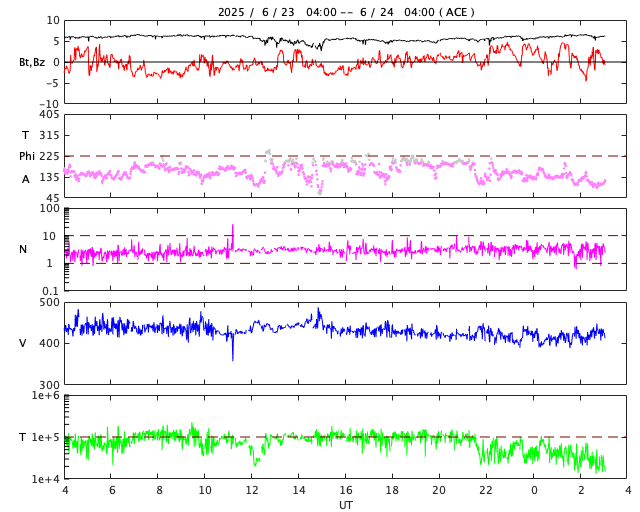The height and width of the screenshot is (512, 640).
Task: Select the "N" density axis label
Action: 23,249
